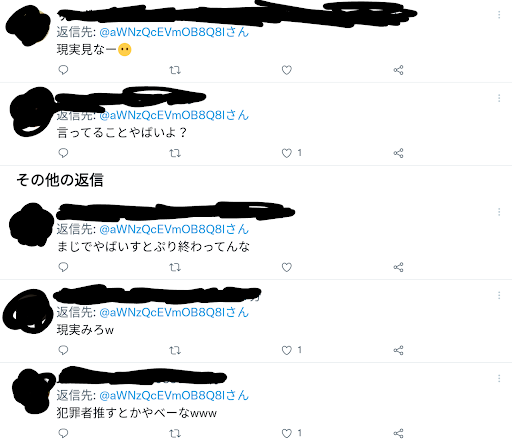512x445 pixels.
Task: Open @aWNzQcEVmOB8Q8I link above 犯罪者推す reply
Action: tap(174, 395)
